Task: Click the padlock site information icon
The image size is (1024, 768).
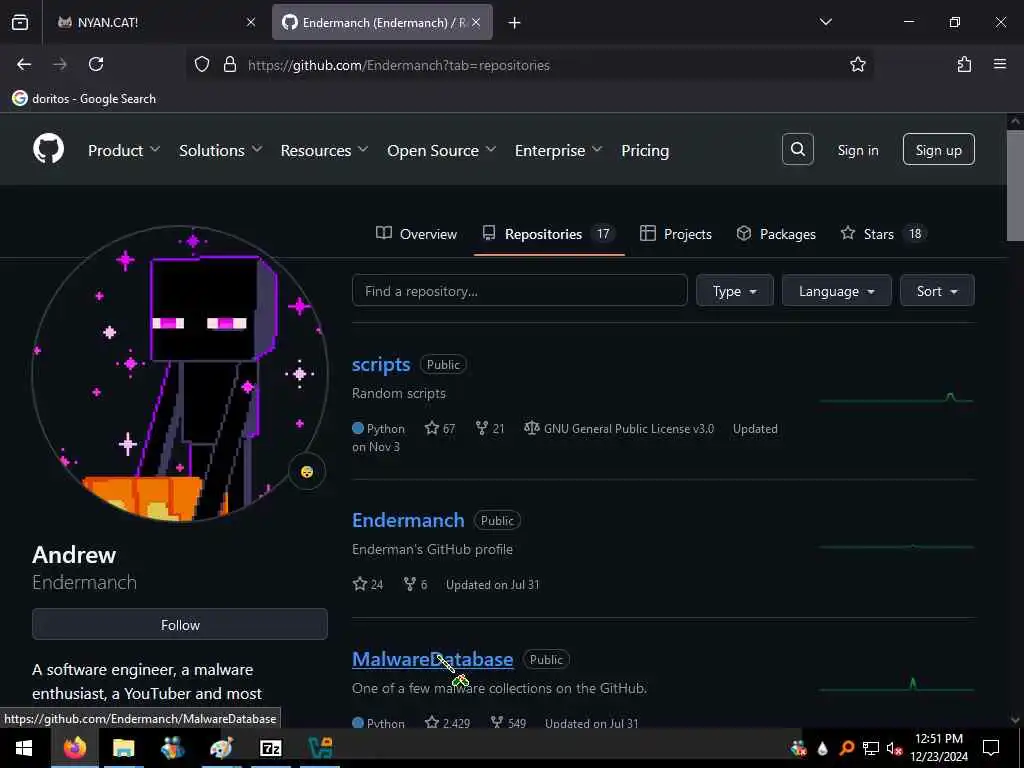Action: [229, 64]
